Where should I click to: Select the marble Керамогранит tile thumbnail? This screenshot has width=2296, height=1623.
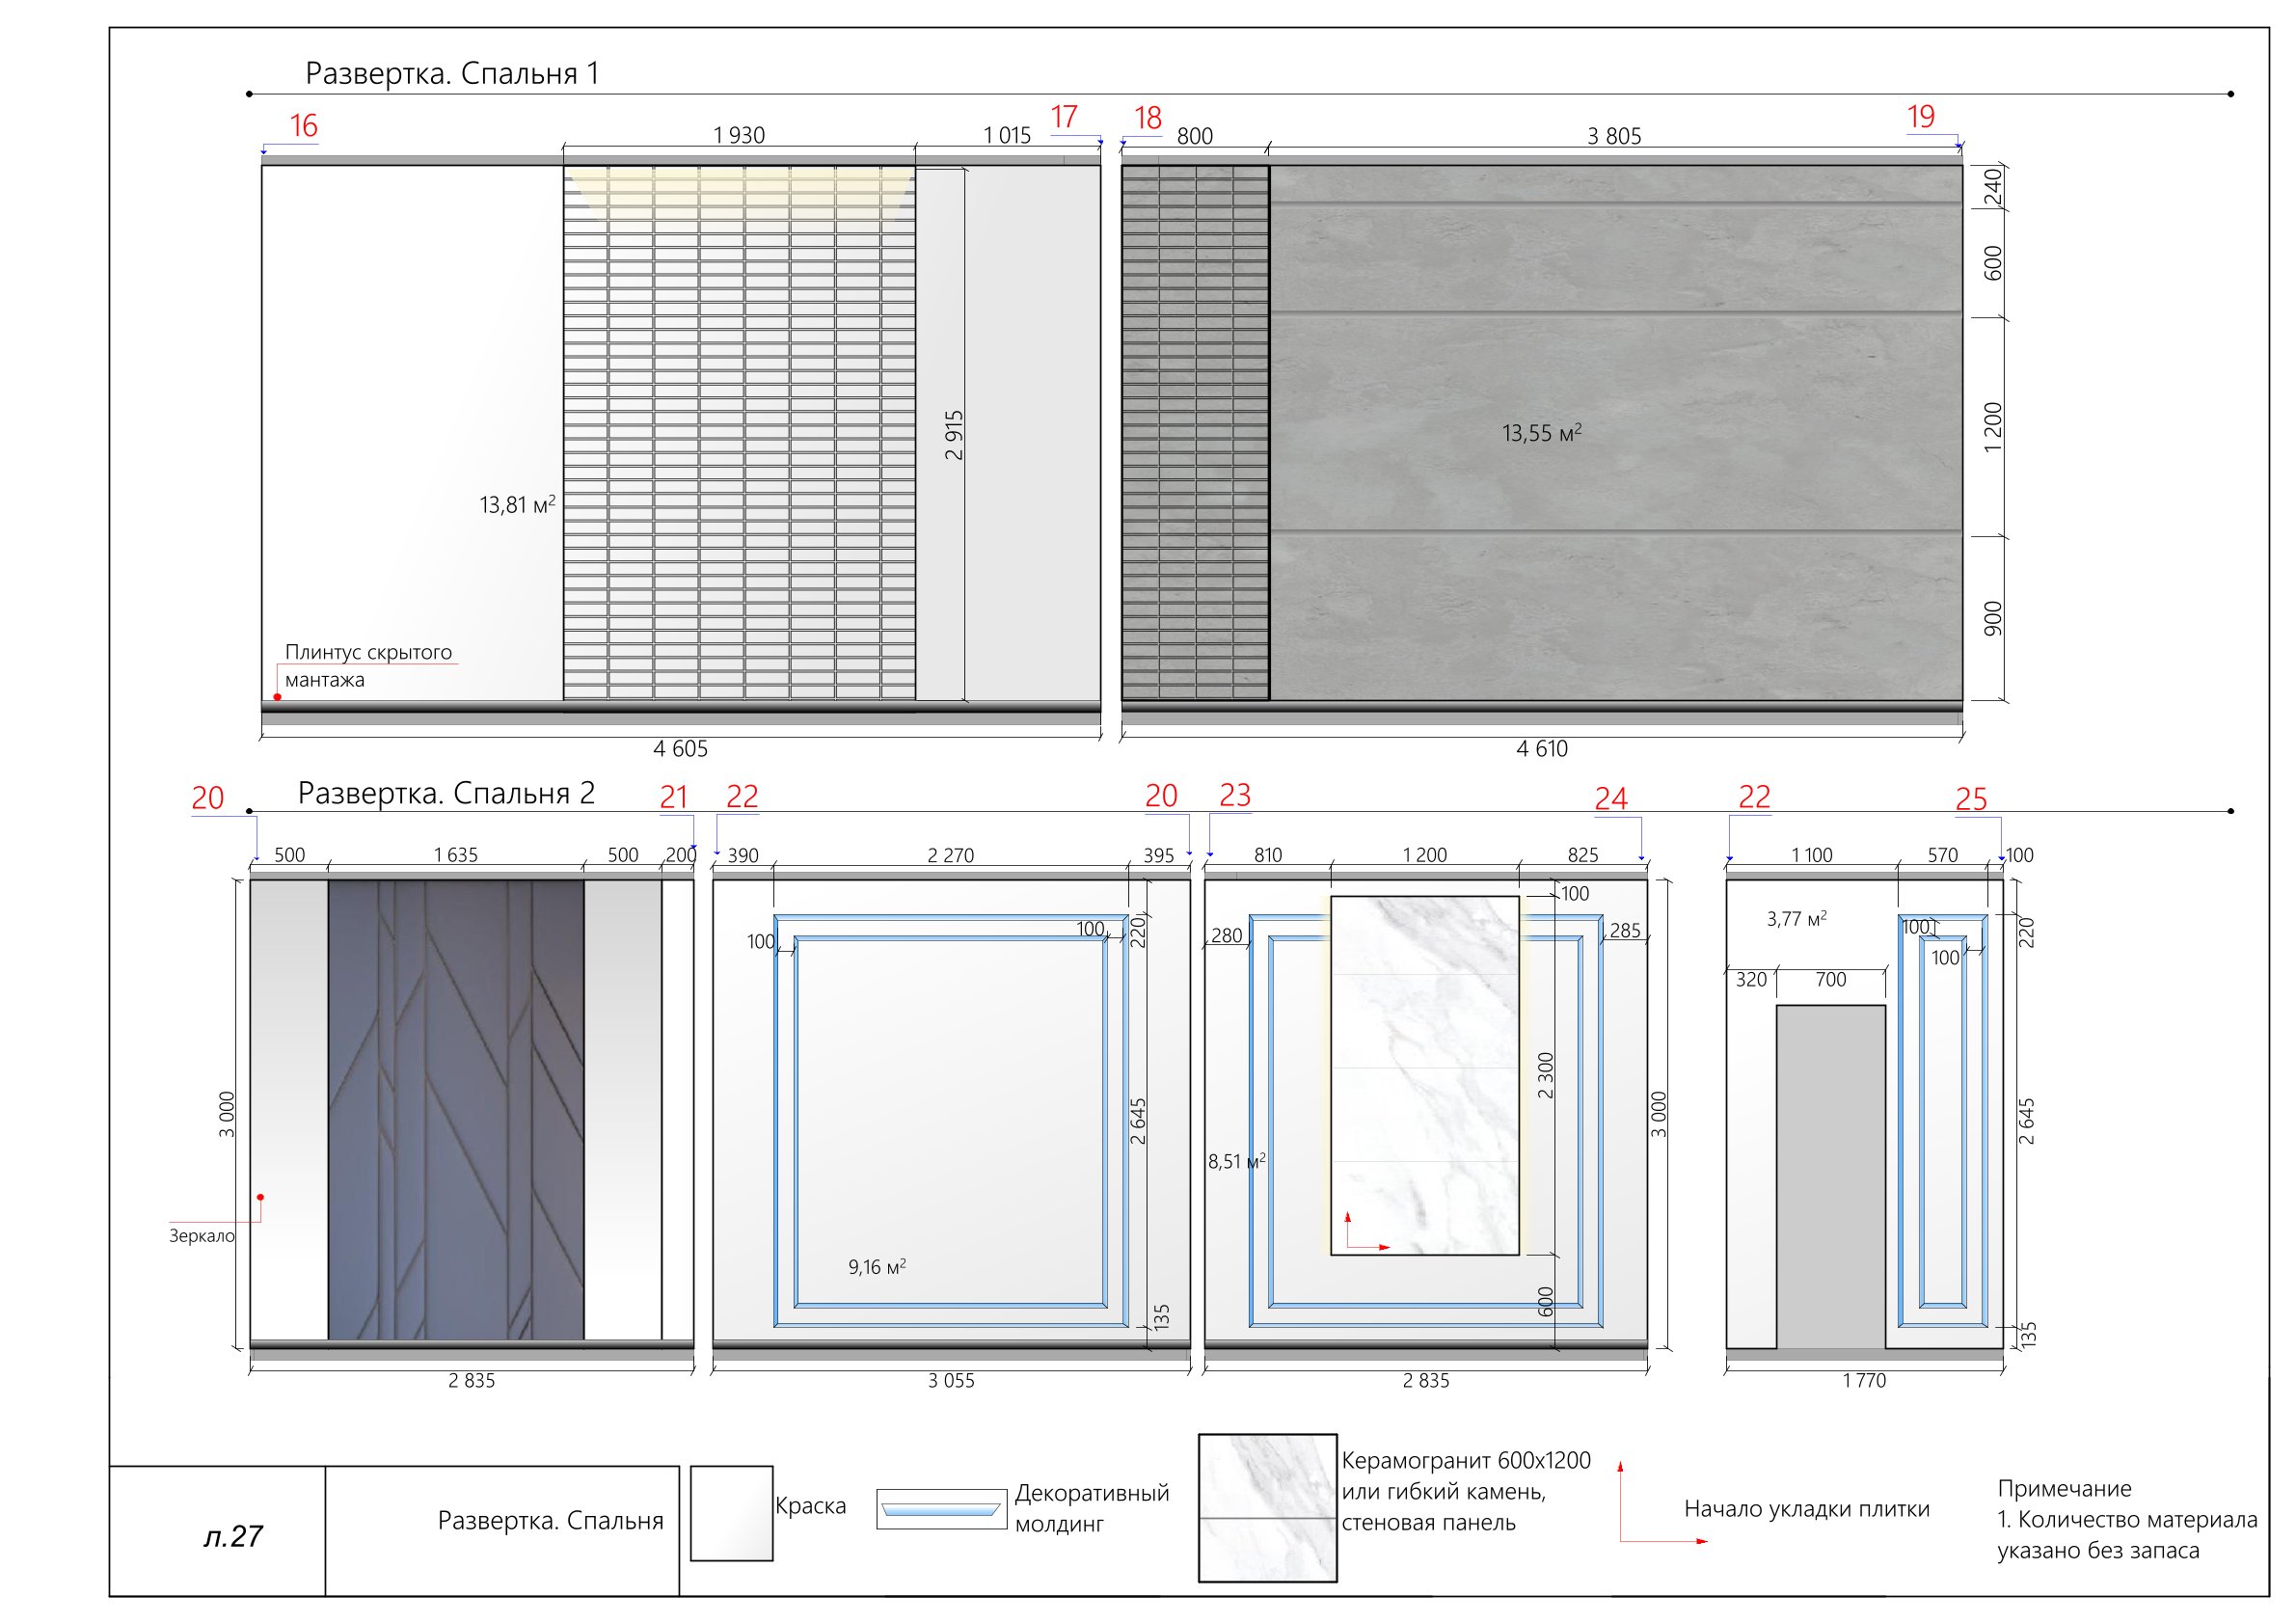coord(1267,1508)
